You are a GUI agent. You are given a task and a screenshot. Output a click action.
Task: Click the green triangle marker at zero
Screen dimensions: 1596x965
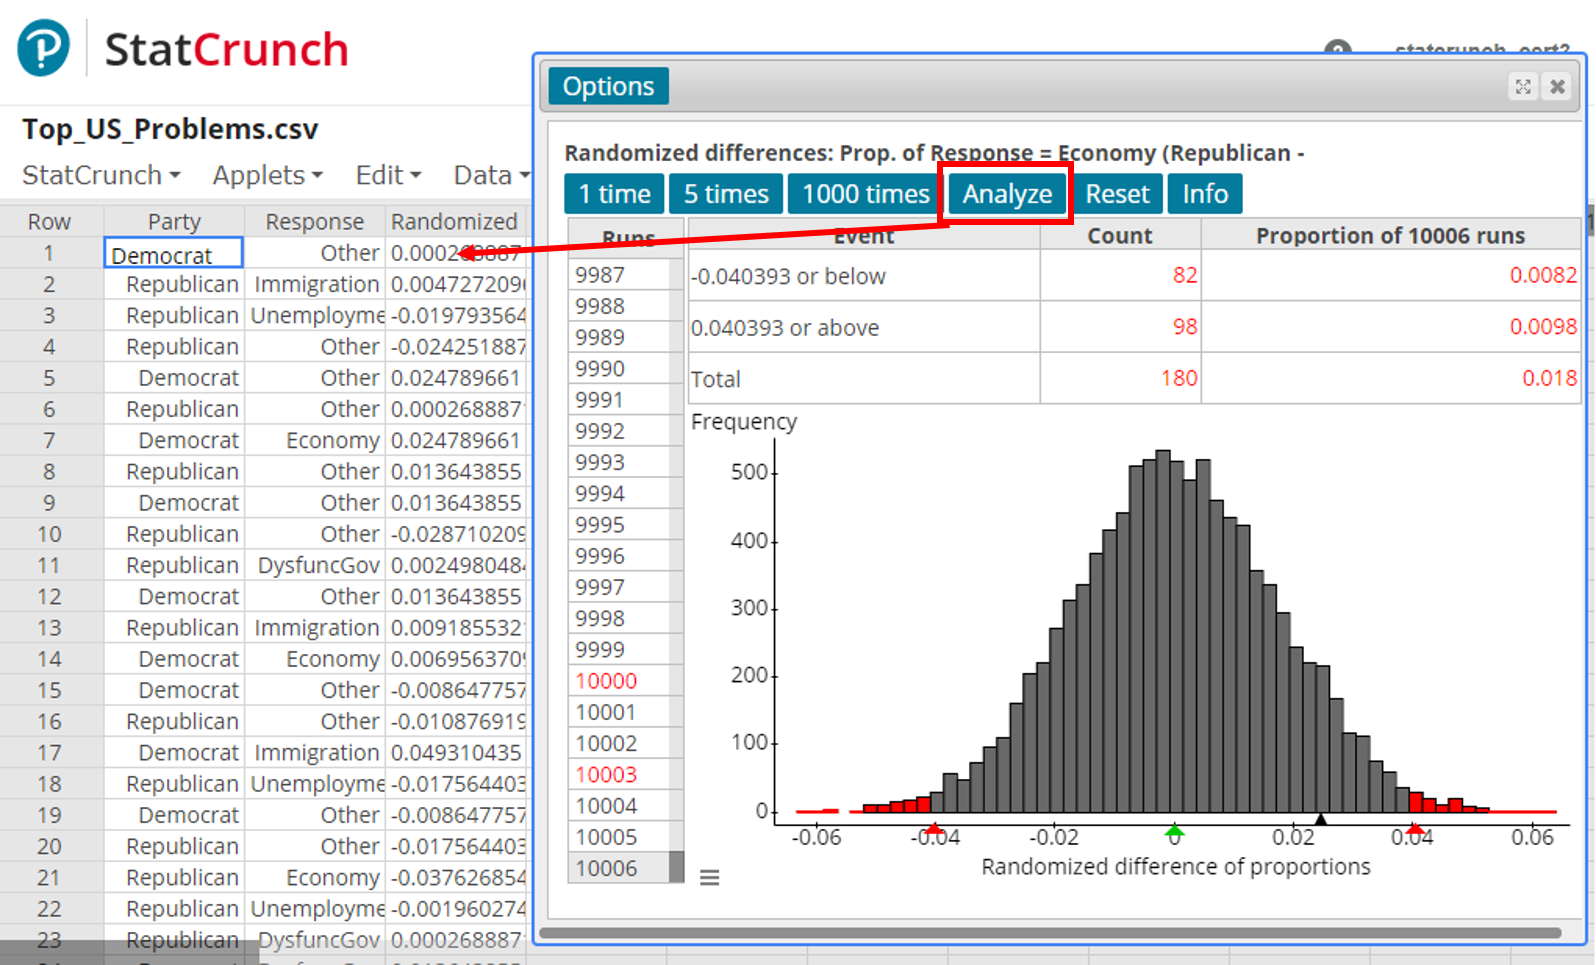1174,830
